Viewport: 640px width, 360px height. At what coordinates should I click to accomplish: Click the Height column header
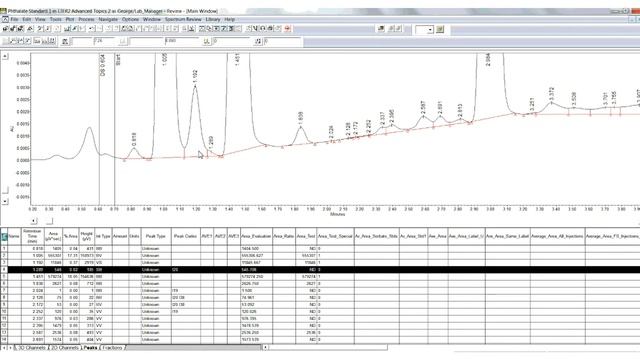[87, 236]
